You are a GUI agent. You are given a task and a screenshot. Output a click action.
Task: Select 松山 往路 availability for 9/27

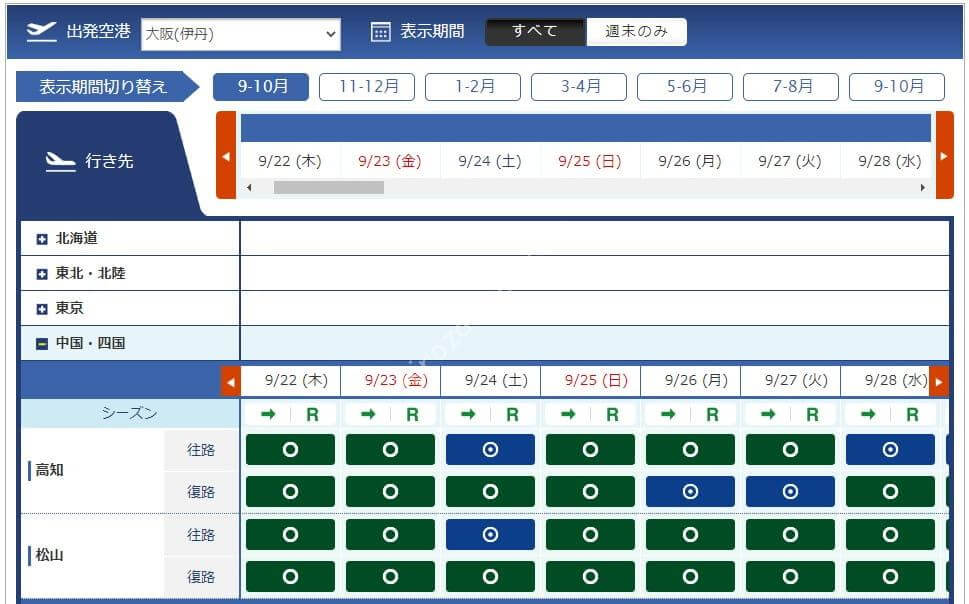[x=790, y=534]
